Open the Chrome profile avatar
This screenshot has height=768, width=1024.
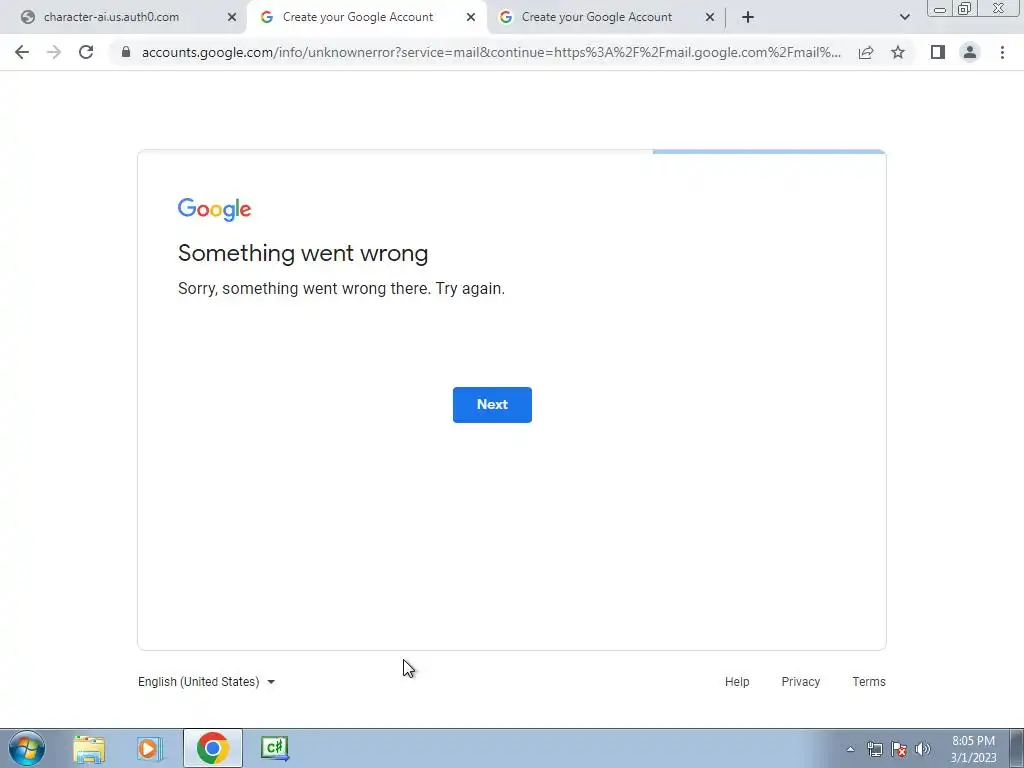click(970, 52)
